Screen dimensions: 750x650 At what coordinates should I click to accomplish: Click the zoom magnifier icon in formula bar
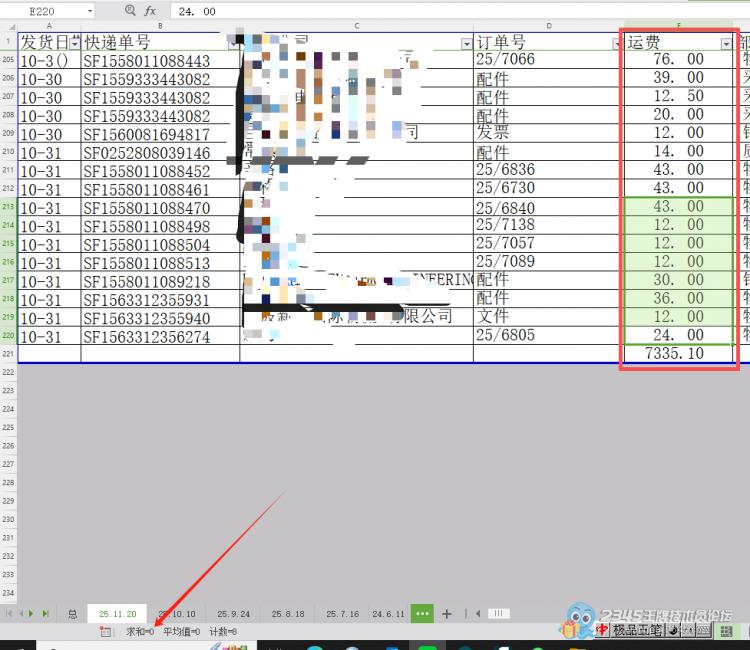pos(130,10)
